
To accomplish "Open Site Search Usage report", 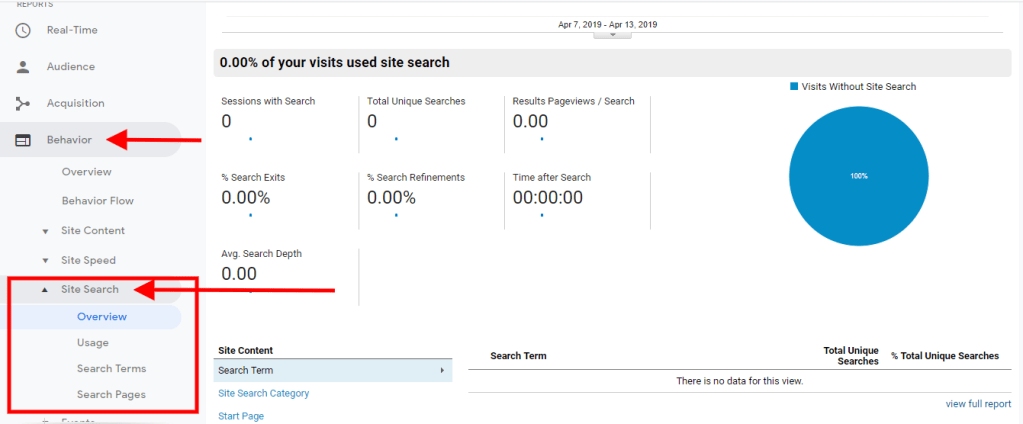I will pos(93,343).
